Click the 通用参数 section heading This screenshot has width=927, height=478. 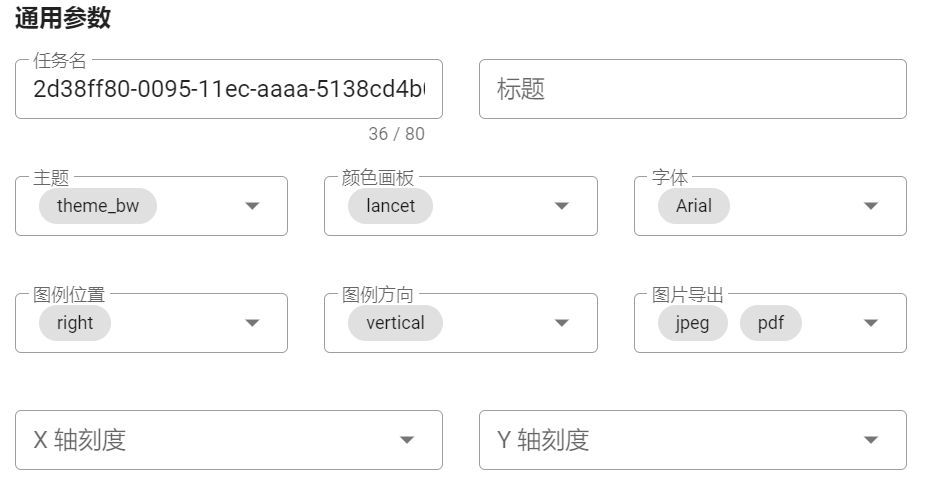click(x=63, y=17)
